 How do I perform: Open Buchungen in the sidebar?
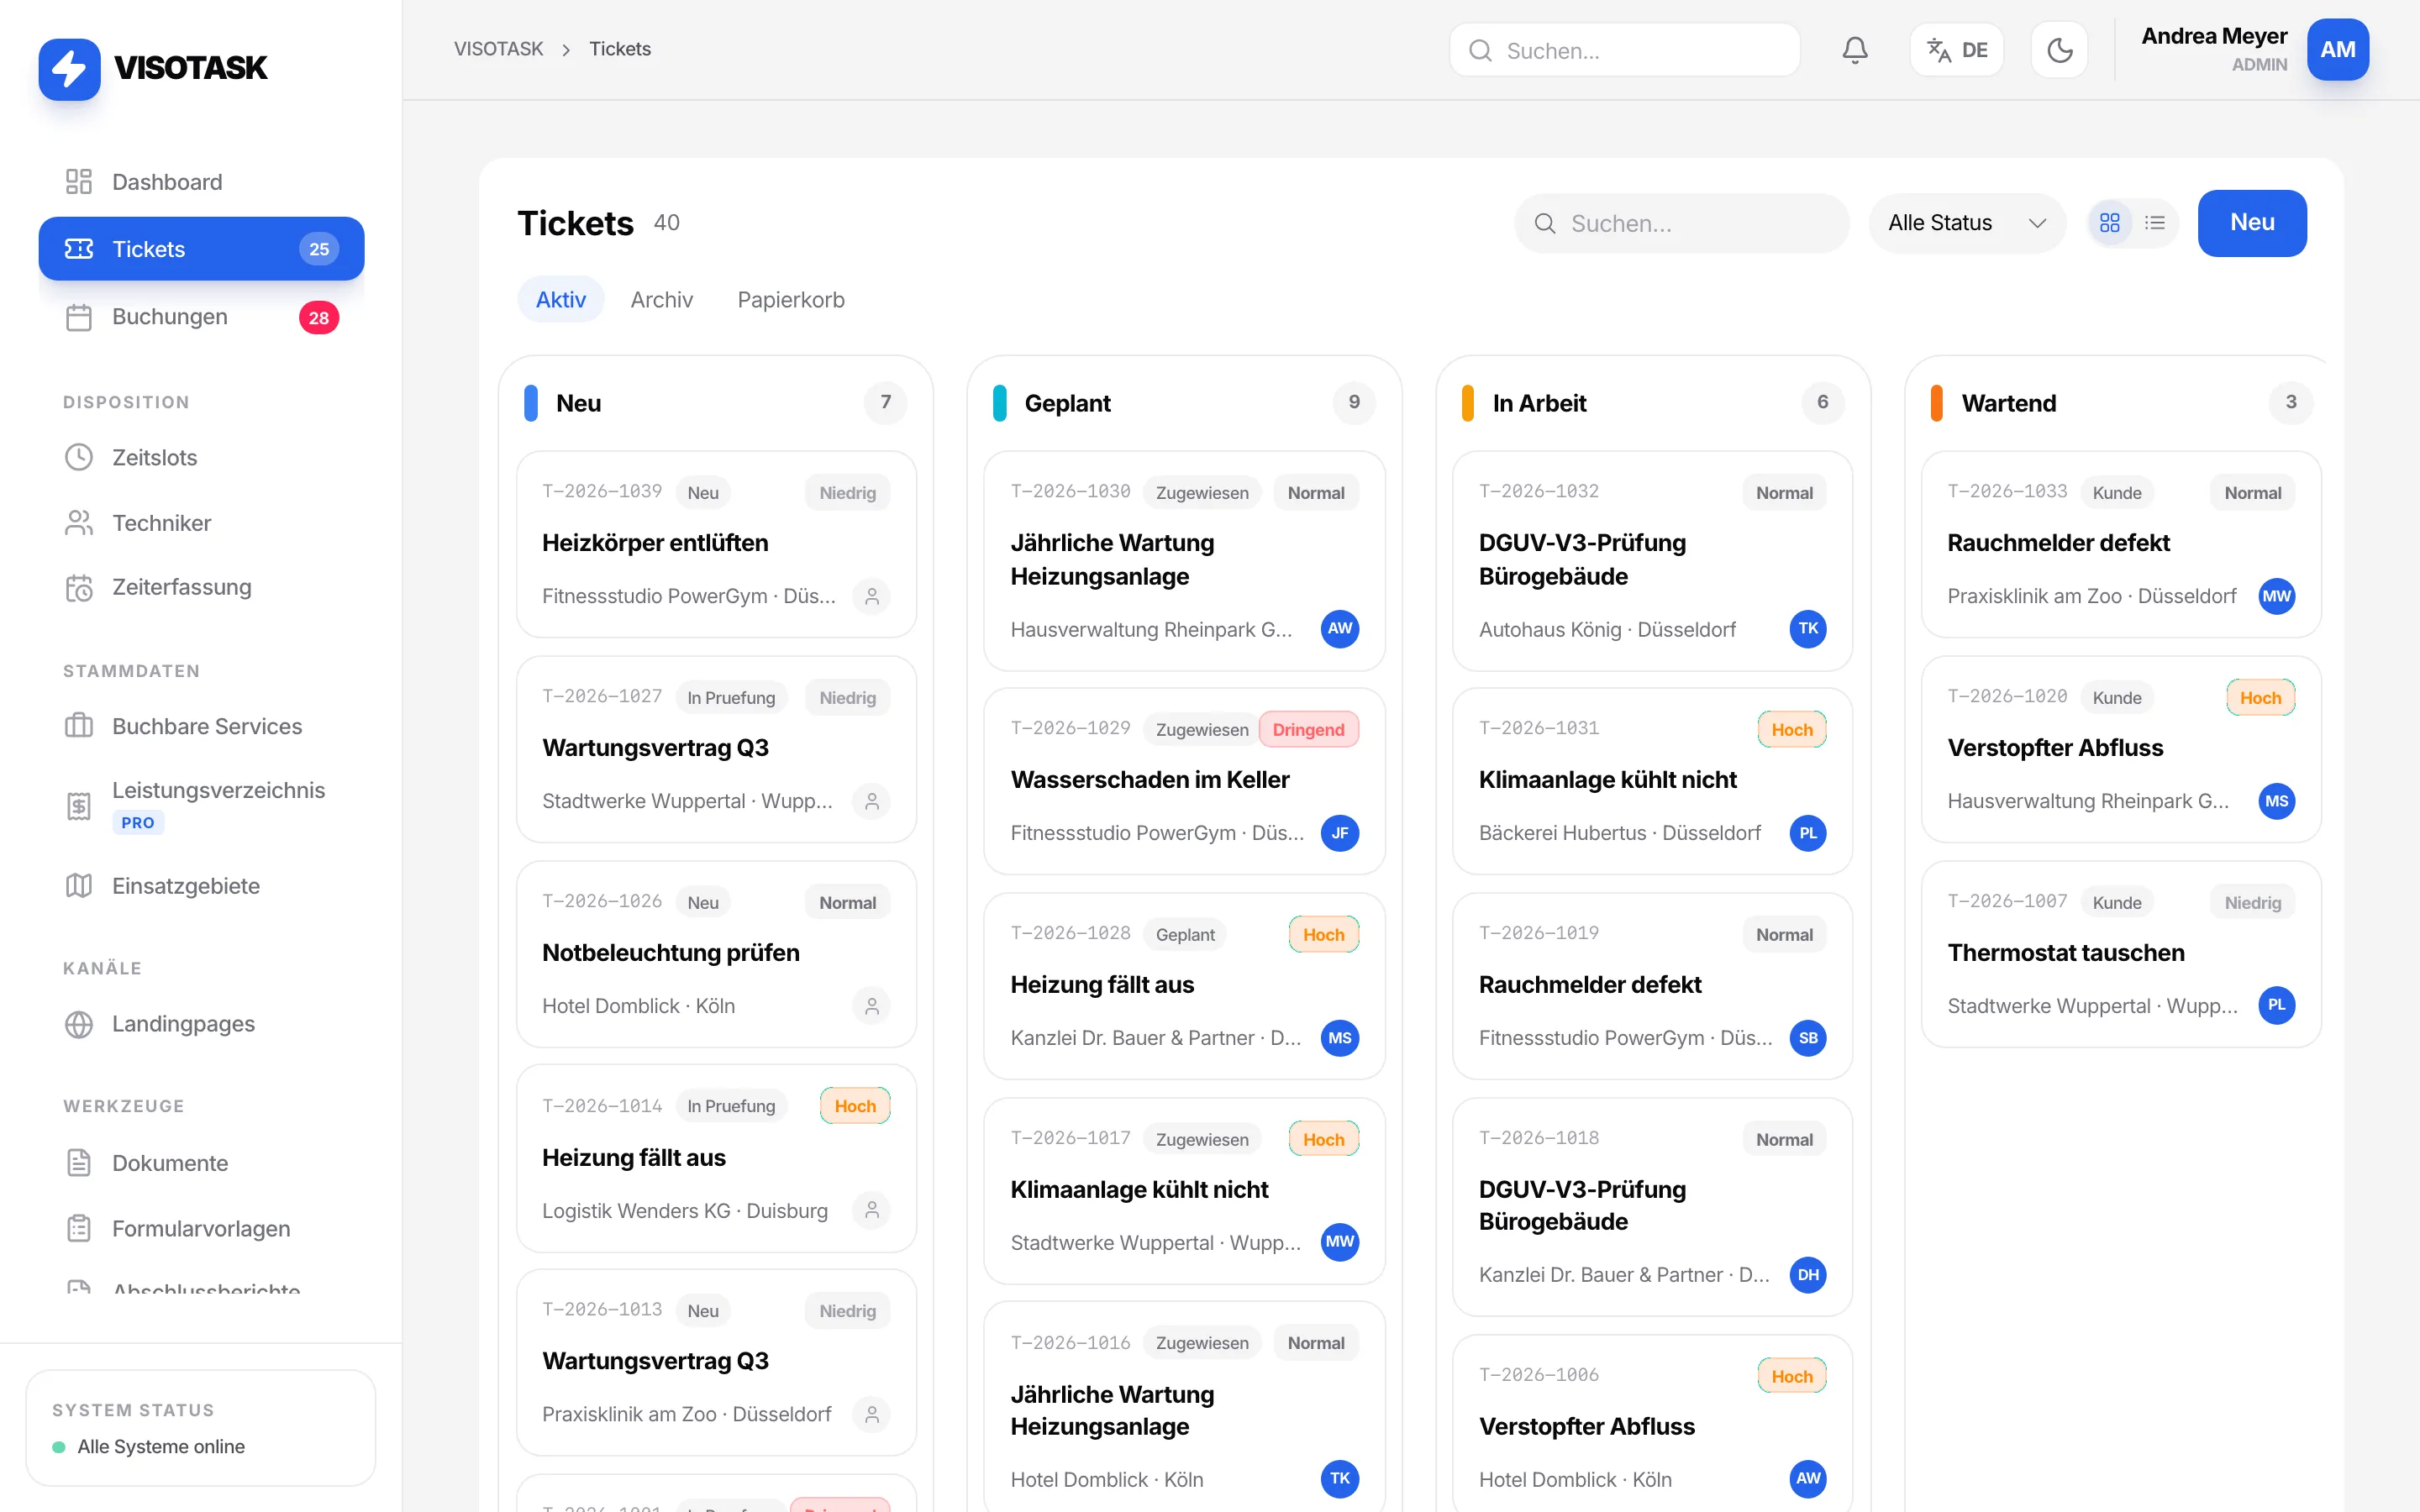201,317
